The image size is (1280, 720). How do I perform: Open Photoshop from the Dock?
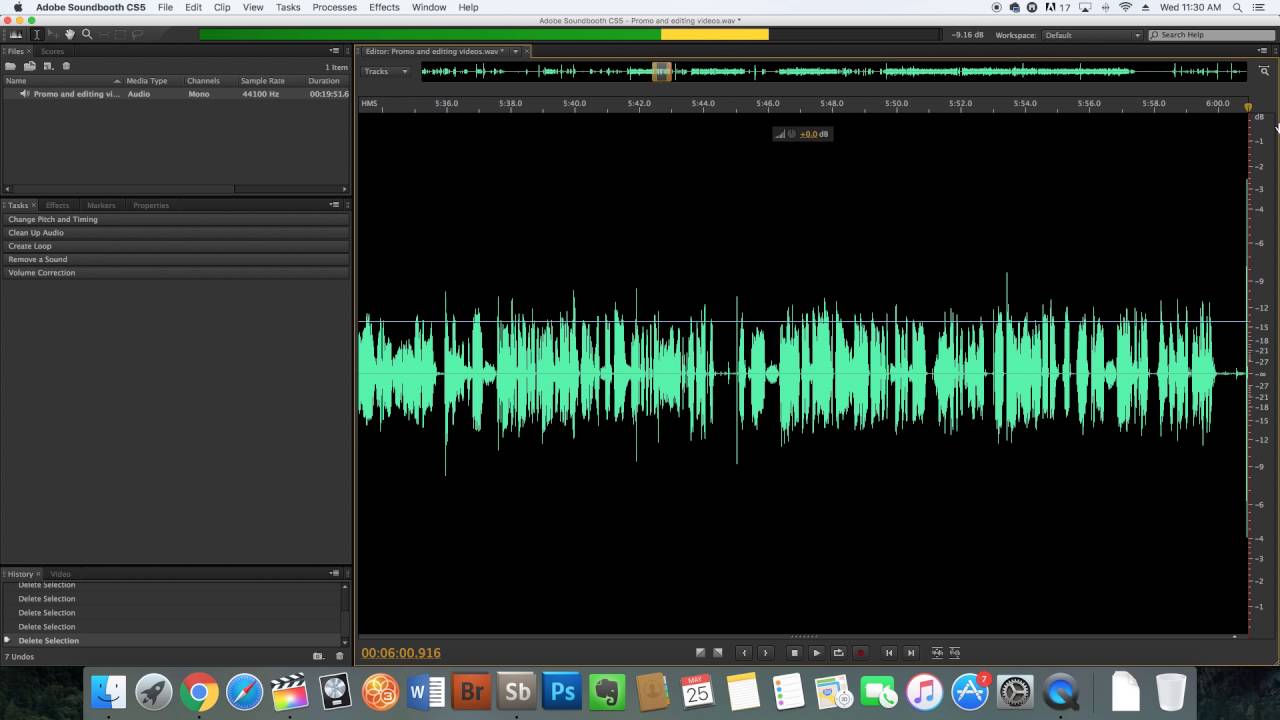pos(563,692)
